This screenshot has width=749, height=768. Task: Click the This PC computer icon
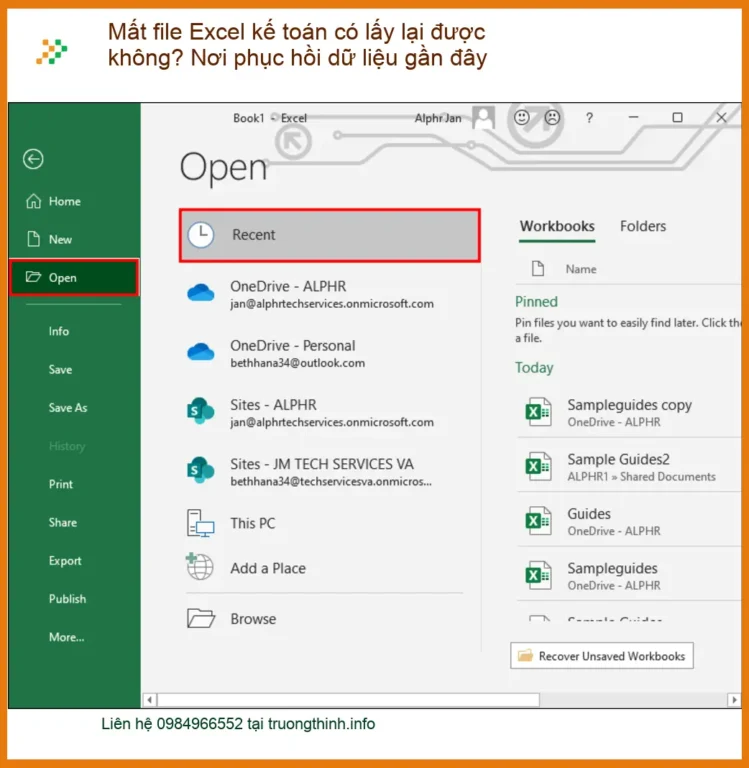tap(200, 523)
